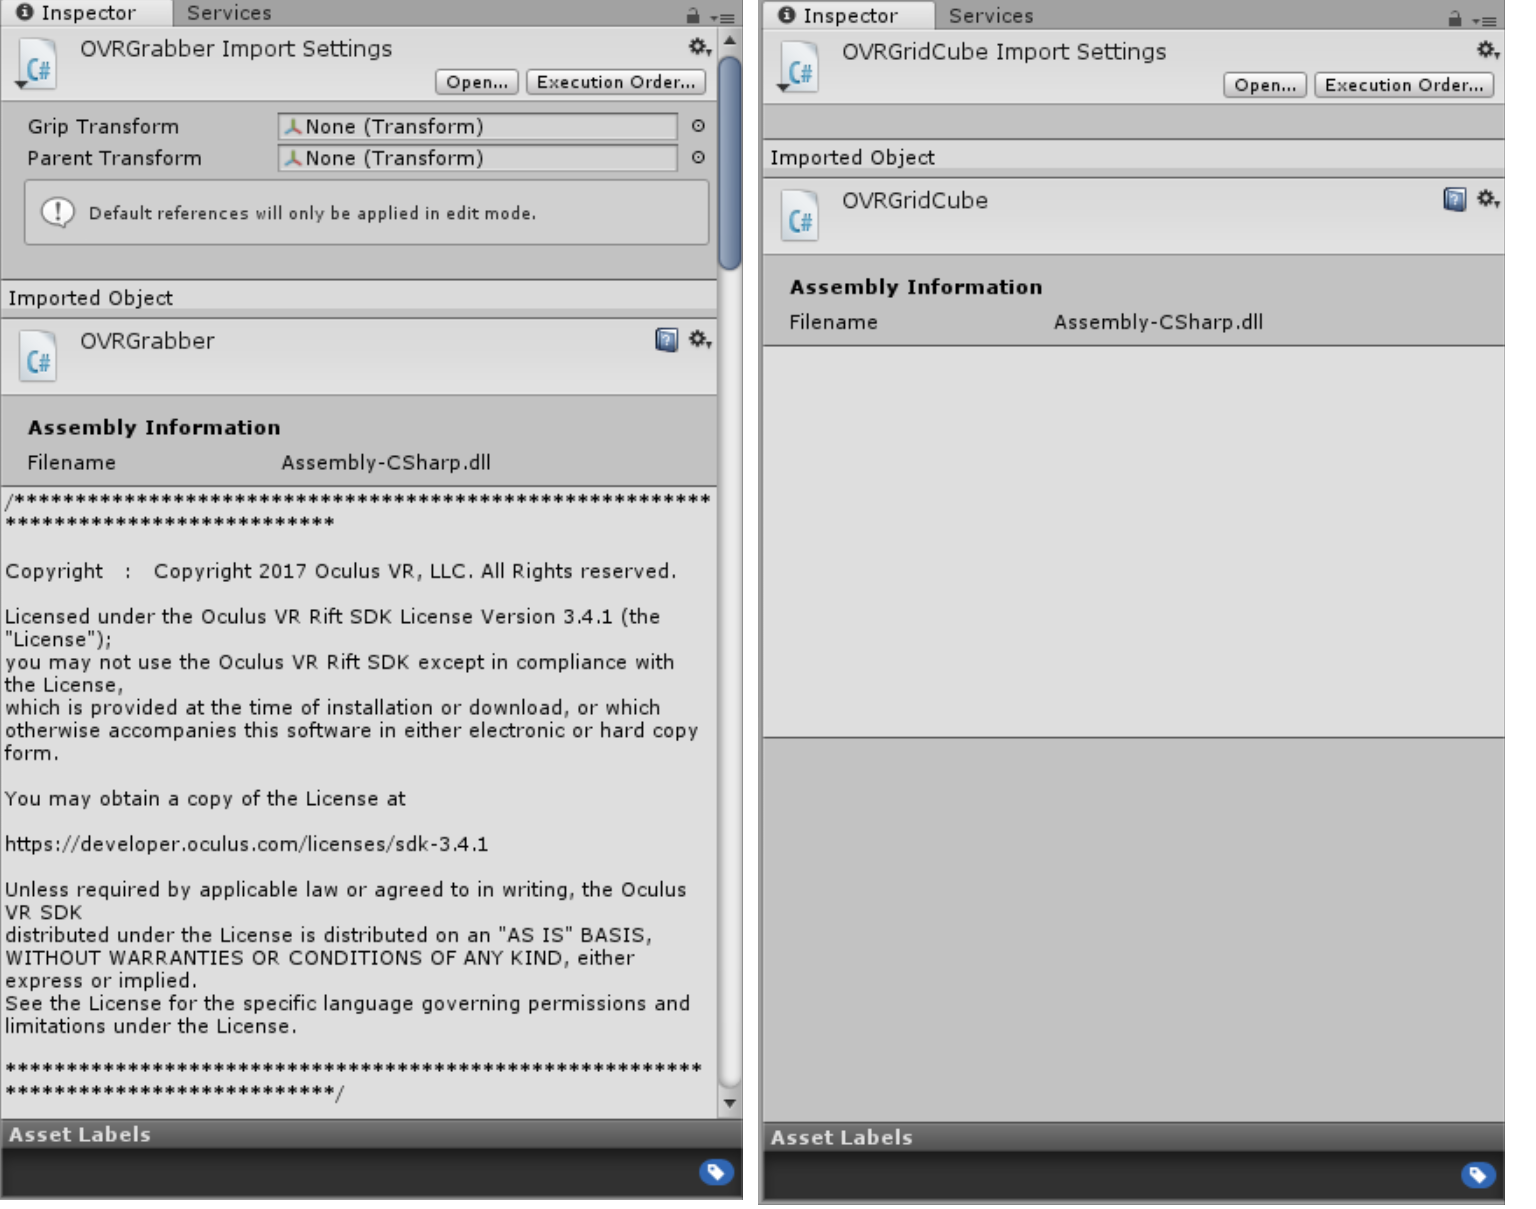Click the scroll down arrow in OVRGrabber inspector

[730, 1104]
